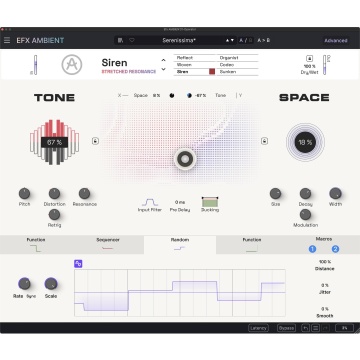Click the Space 0 % amount knob
The width and height of the screenshot is (360, 360).
click(172, 95)
